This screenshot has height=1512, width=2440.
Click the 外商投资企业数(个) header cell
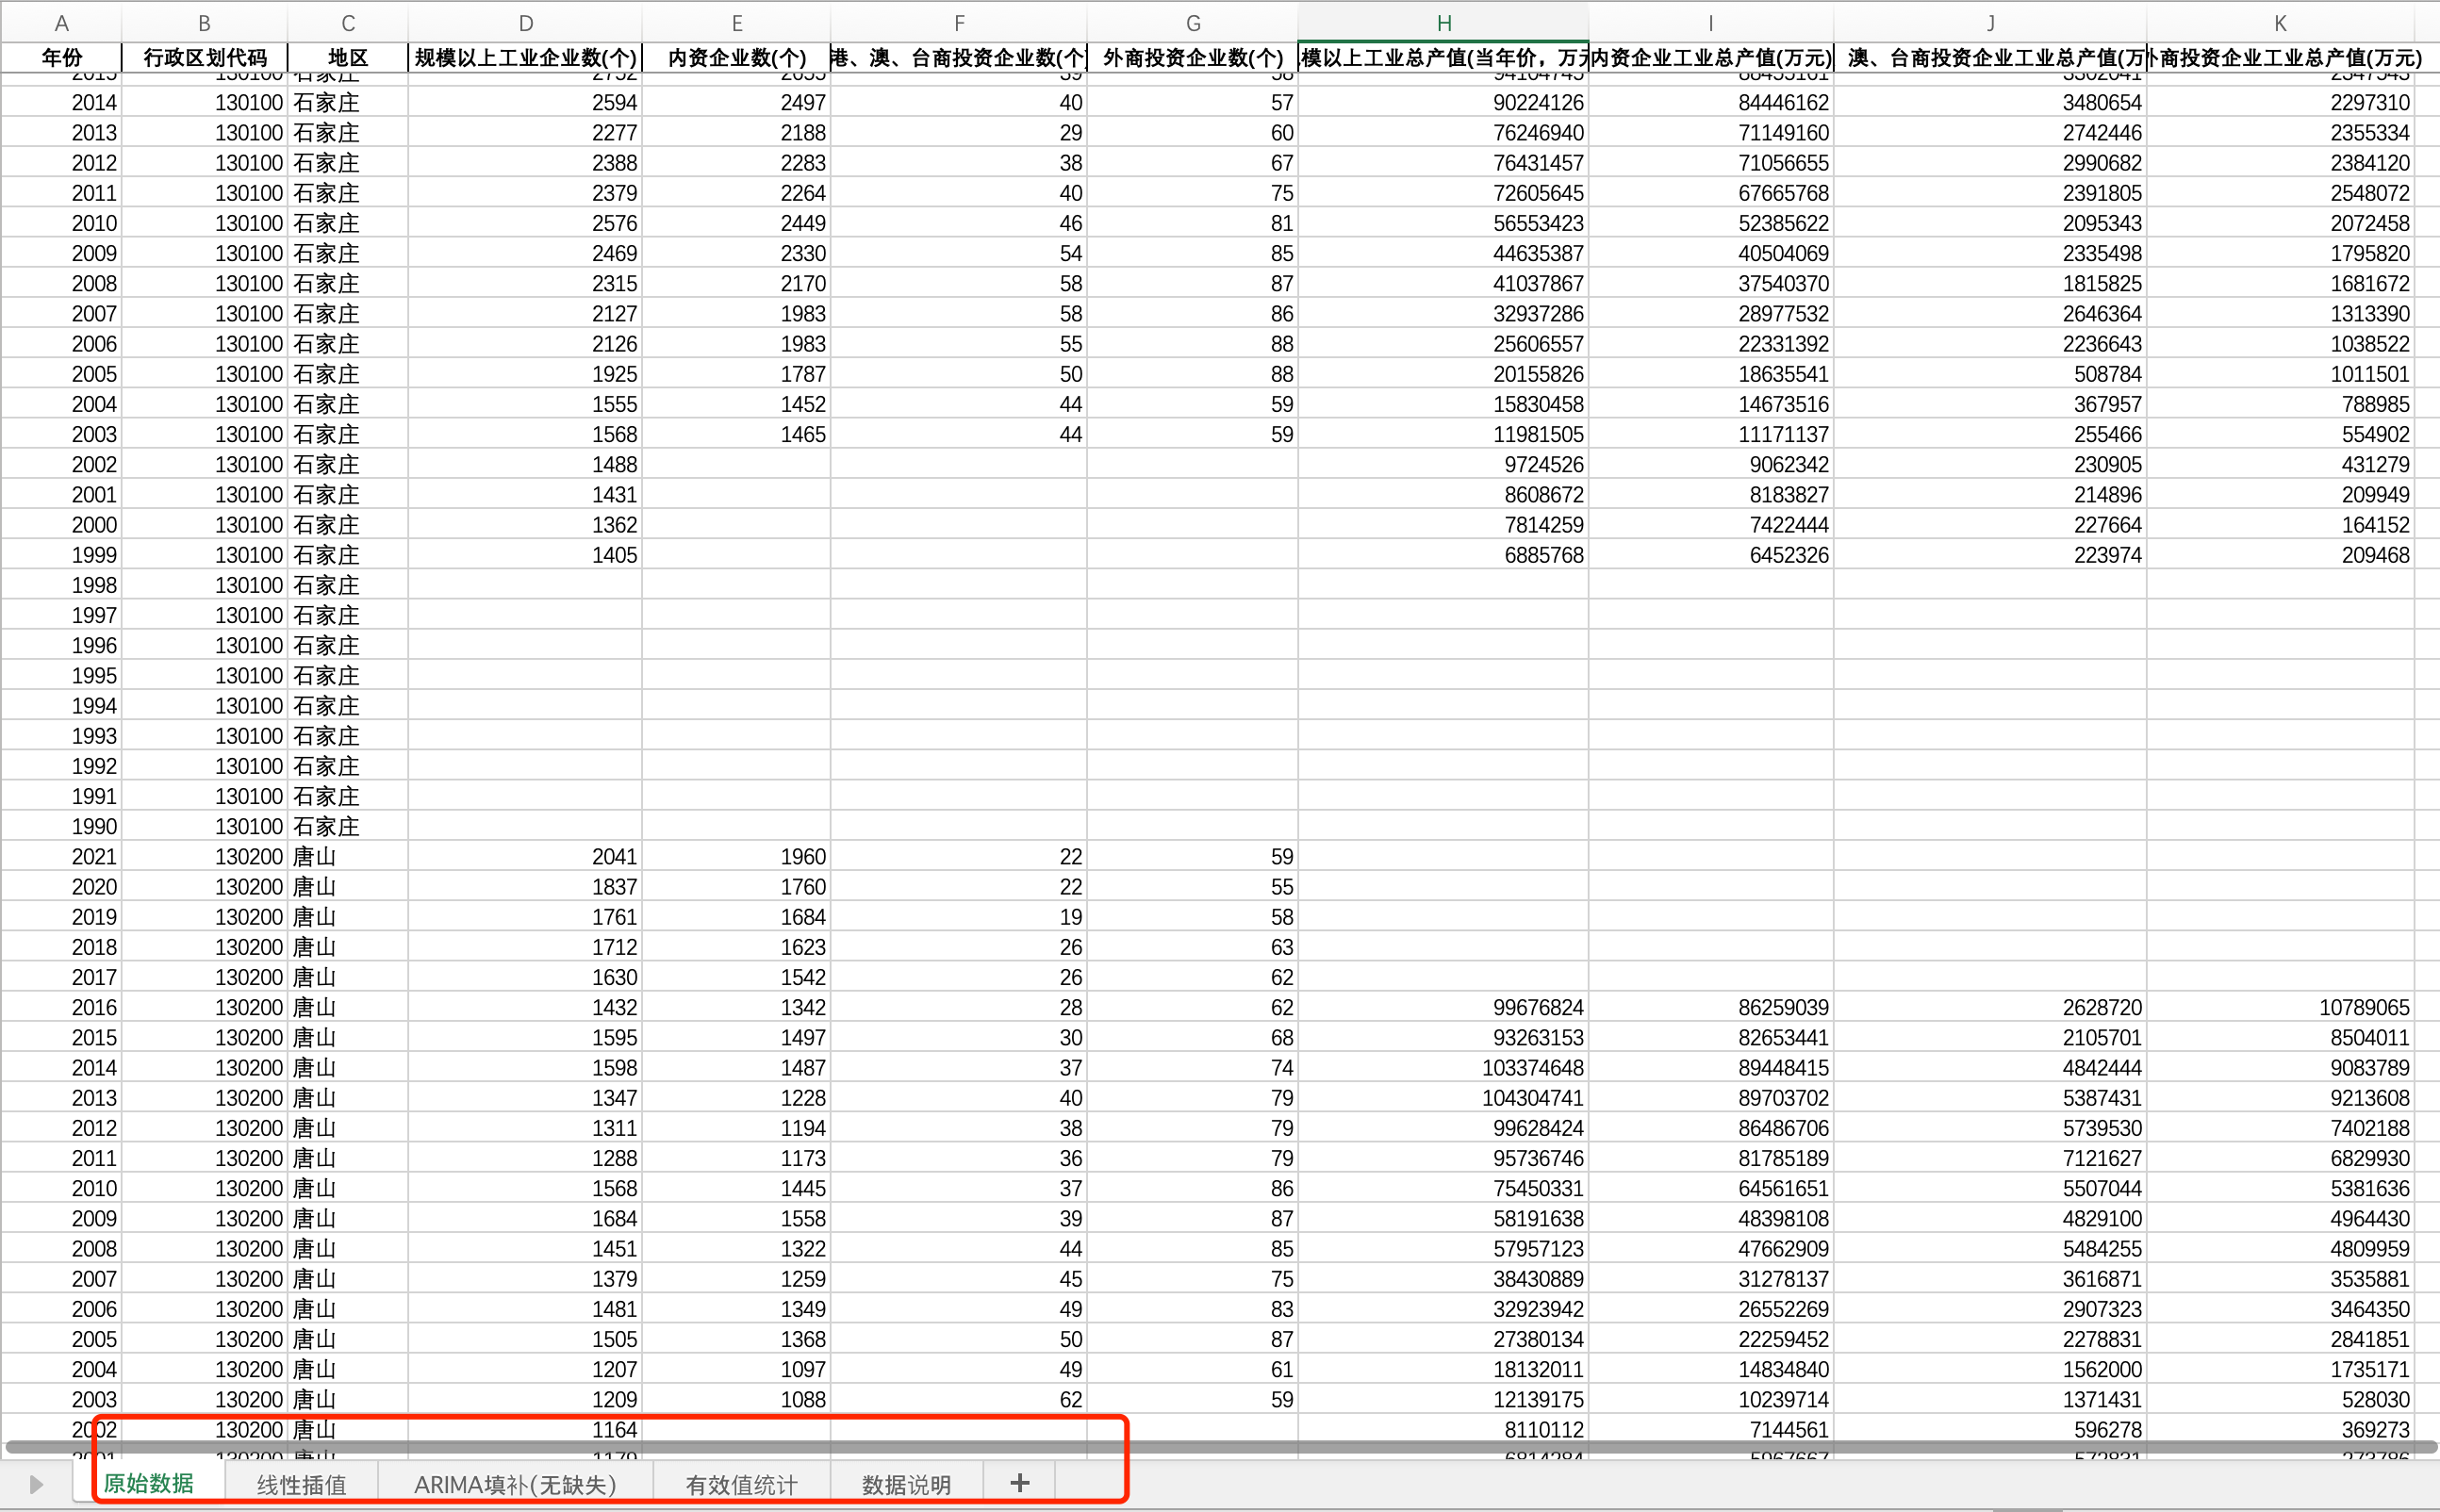tap(1192, 58)
